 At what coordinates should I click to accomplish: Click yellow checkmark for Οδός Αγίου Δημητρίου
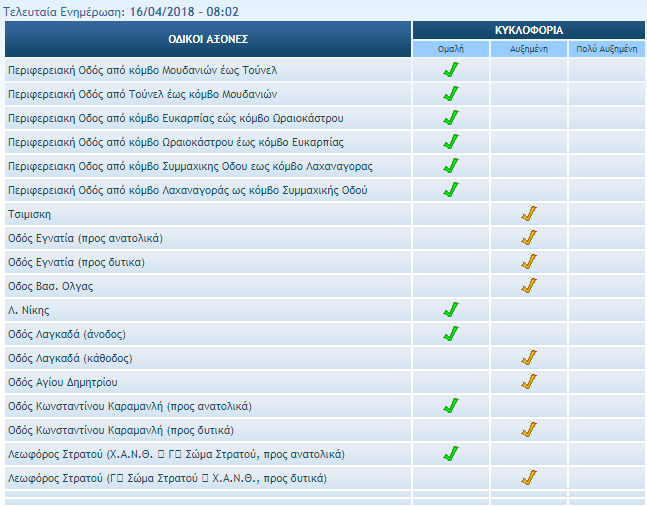pos(529,382)
